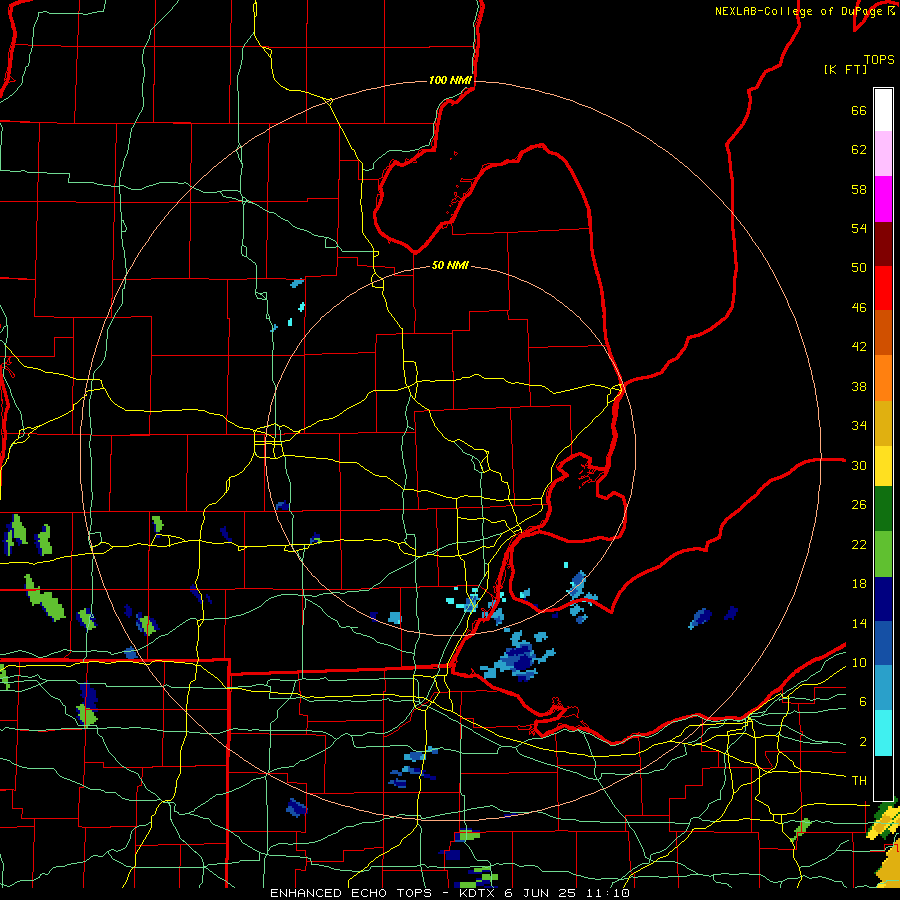The height and width of the screenshot is (900, 900).
Task: Click the "11:10" timestamp text
Action: (607, 893)
